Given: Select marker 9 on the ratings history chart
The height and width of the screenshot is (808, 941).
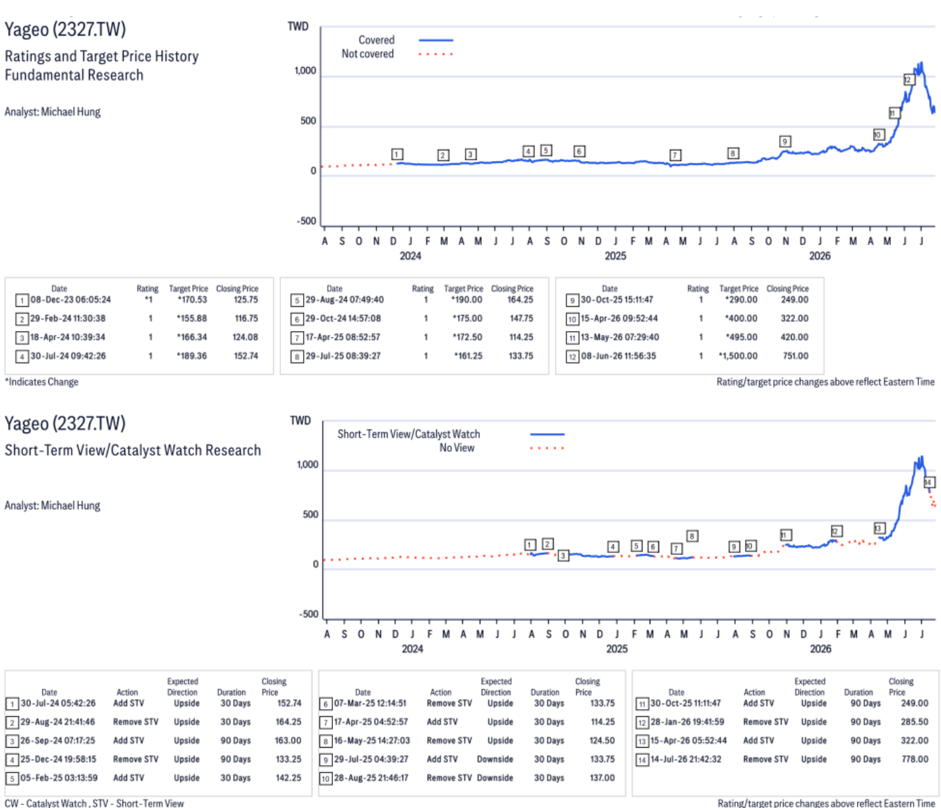Looking at the screenshot, I should click(785, 142).
